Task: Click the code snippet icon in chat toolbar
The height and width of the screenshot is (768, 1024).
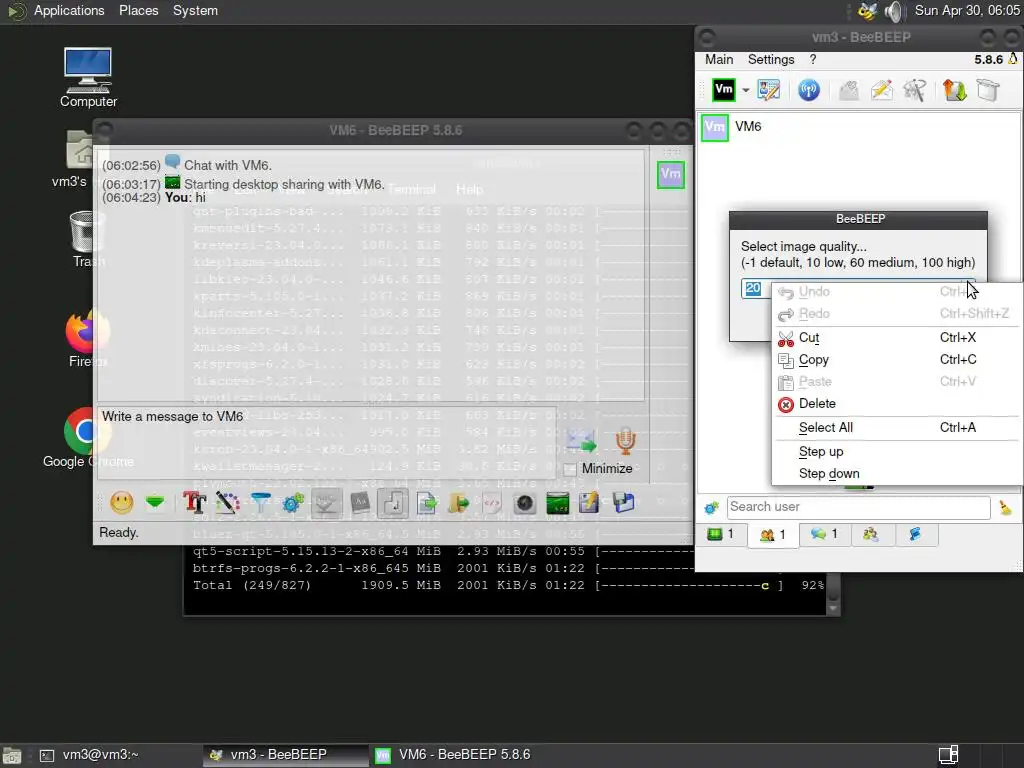Action: pos(492,503)
